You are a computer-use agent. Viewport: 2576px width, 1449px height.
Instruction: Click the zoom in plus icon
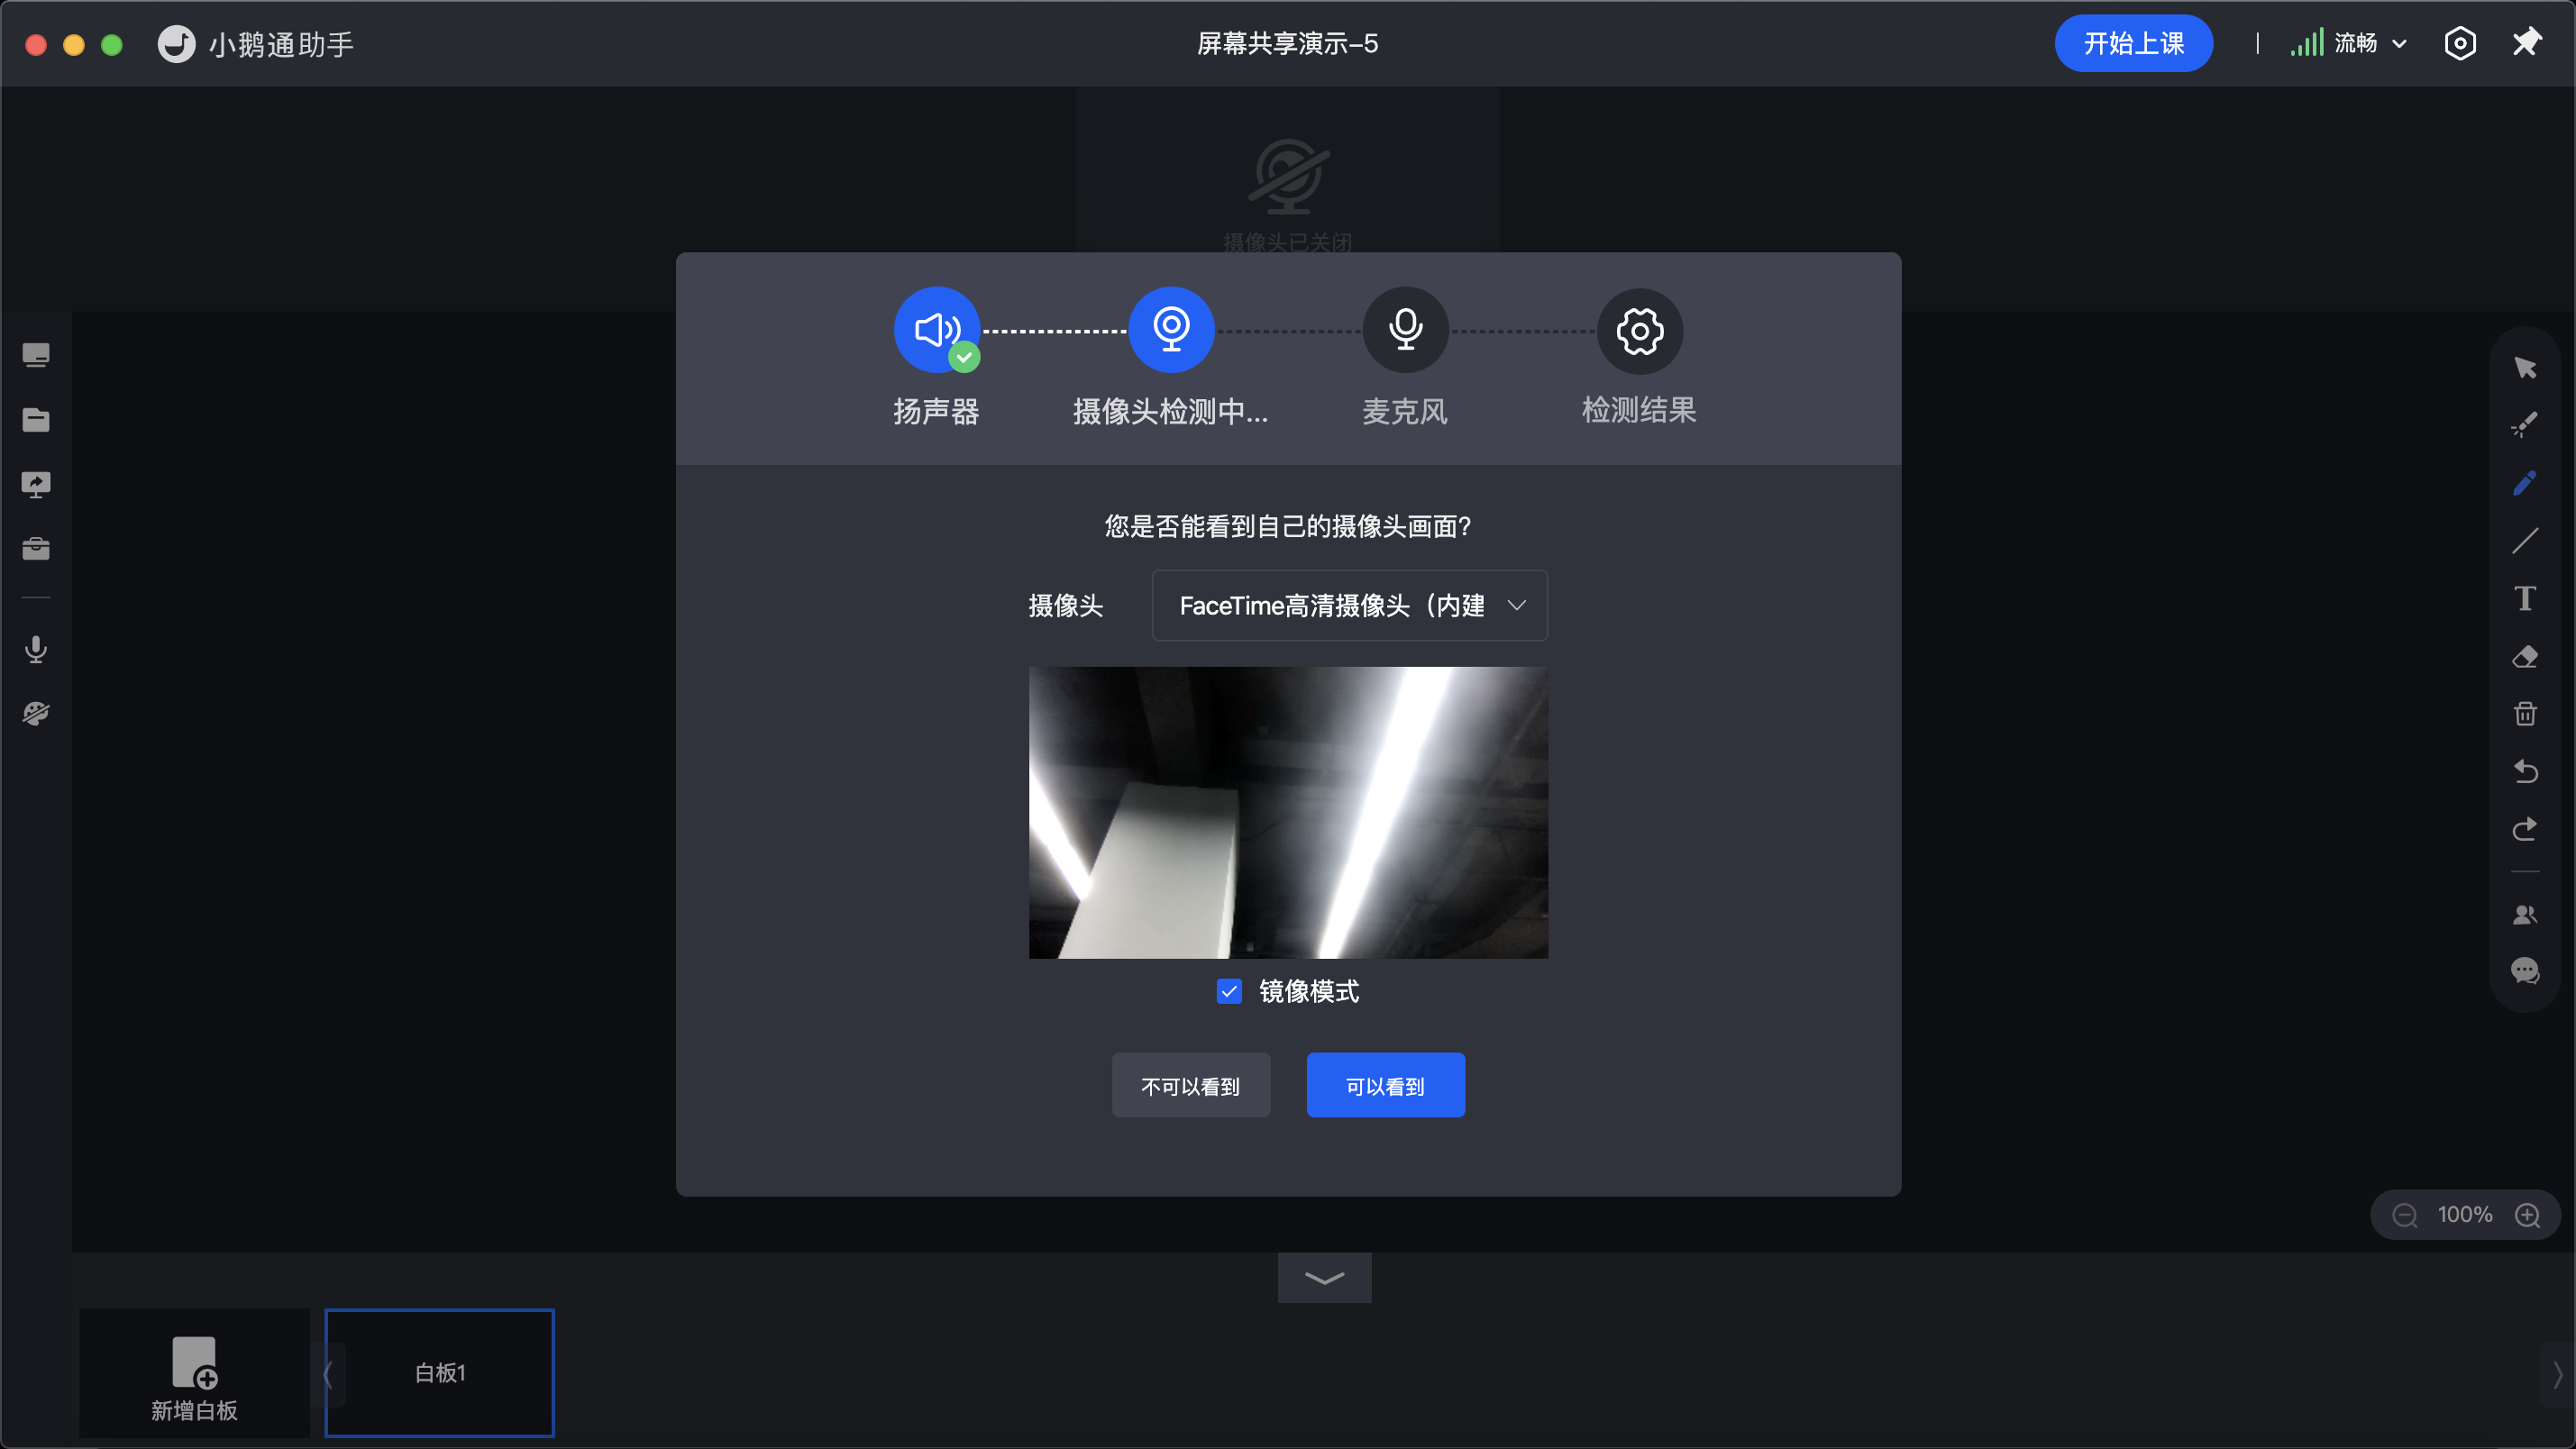pyautogui.click(x=2528, y=1215)
